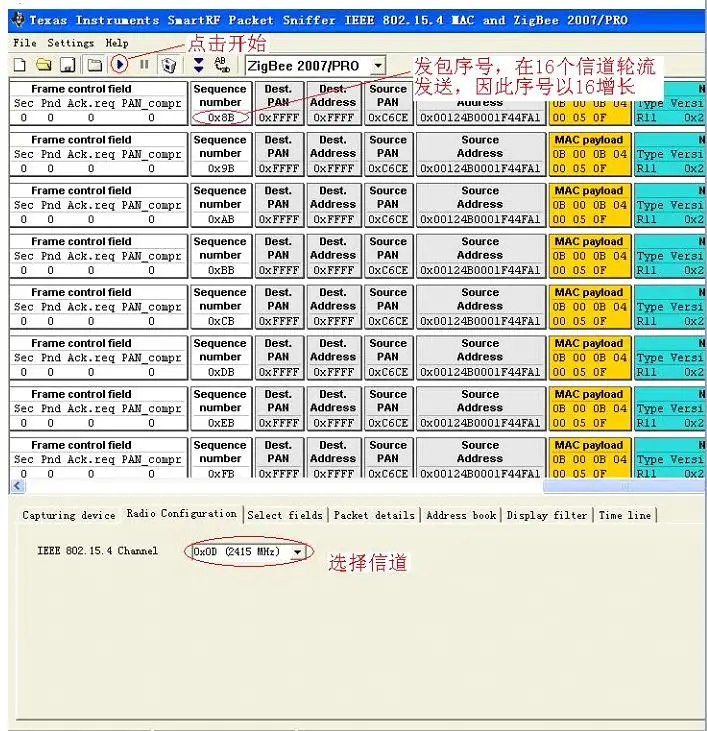Switch to the Display filter tab
Image resolution: width=707 pixels, height=731 pixels.
pyautogui.click(x=547, y=515)
